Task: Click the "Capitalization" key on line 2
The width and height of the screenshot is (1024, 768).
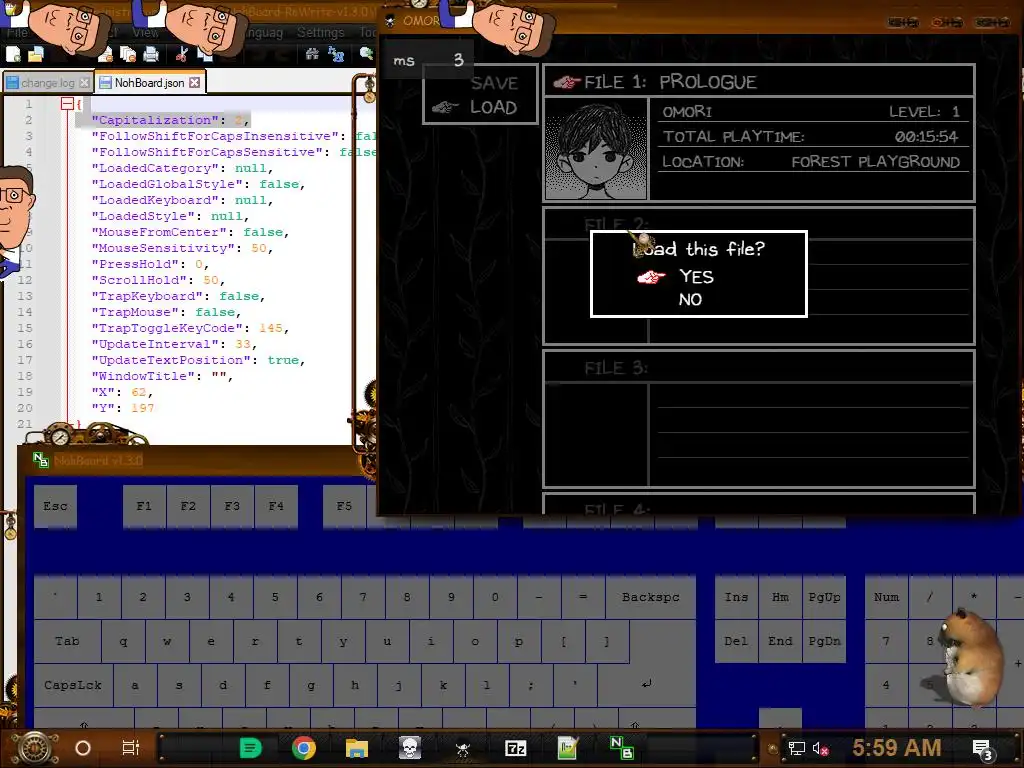Action: click(155, 120)
